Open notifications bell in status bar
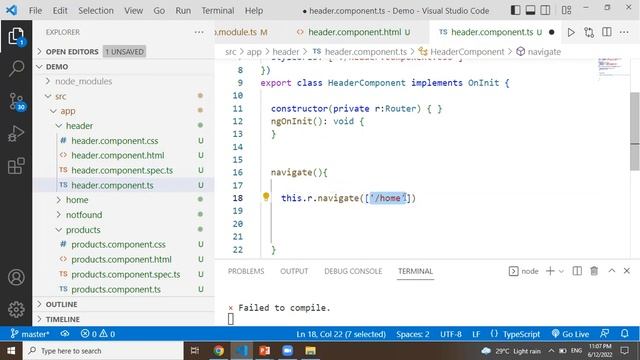Screen dimensions: 640x360 click(624, 334)
